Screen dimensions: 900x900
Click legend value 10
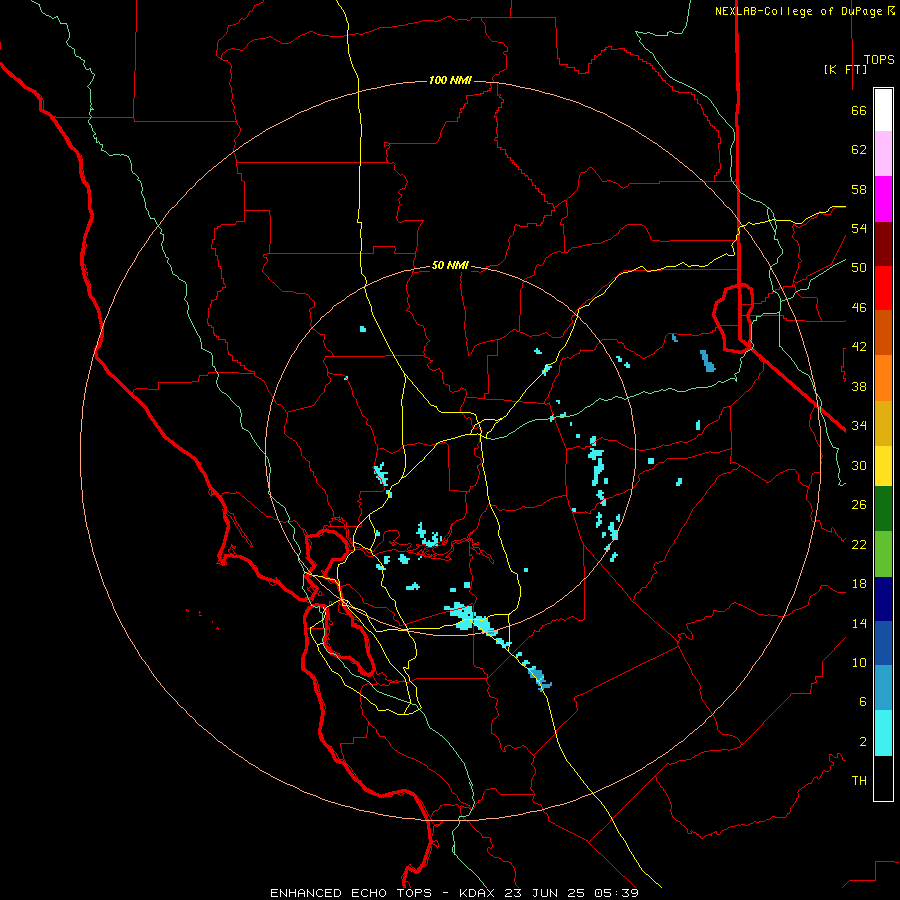(x=859, y=662)
